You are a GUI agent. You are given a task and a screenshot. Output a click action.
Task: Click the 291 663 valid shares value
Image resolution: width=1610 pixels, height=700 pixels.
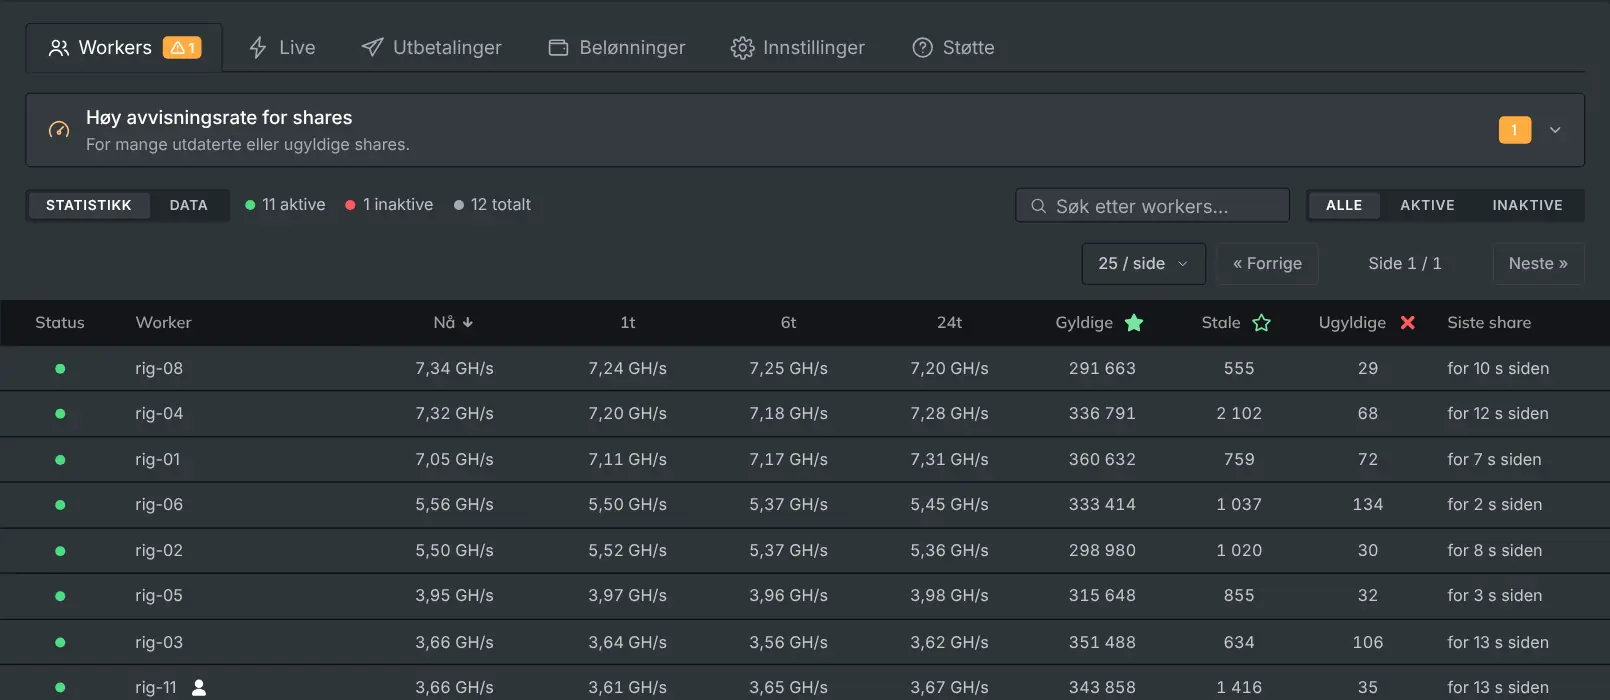1102,369
